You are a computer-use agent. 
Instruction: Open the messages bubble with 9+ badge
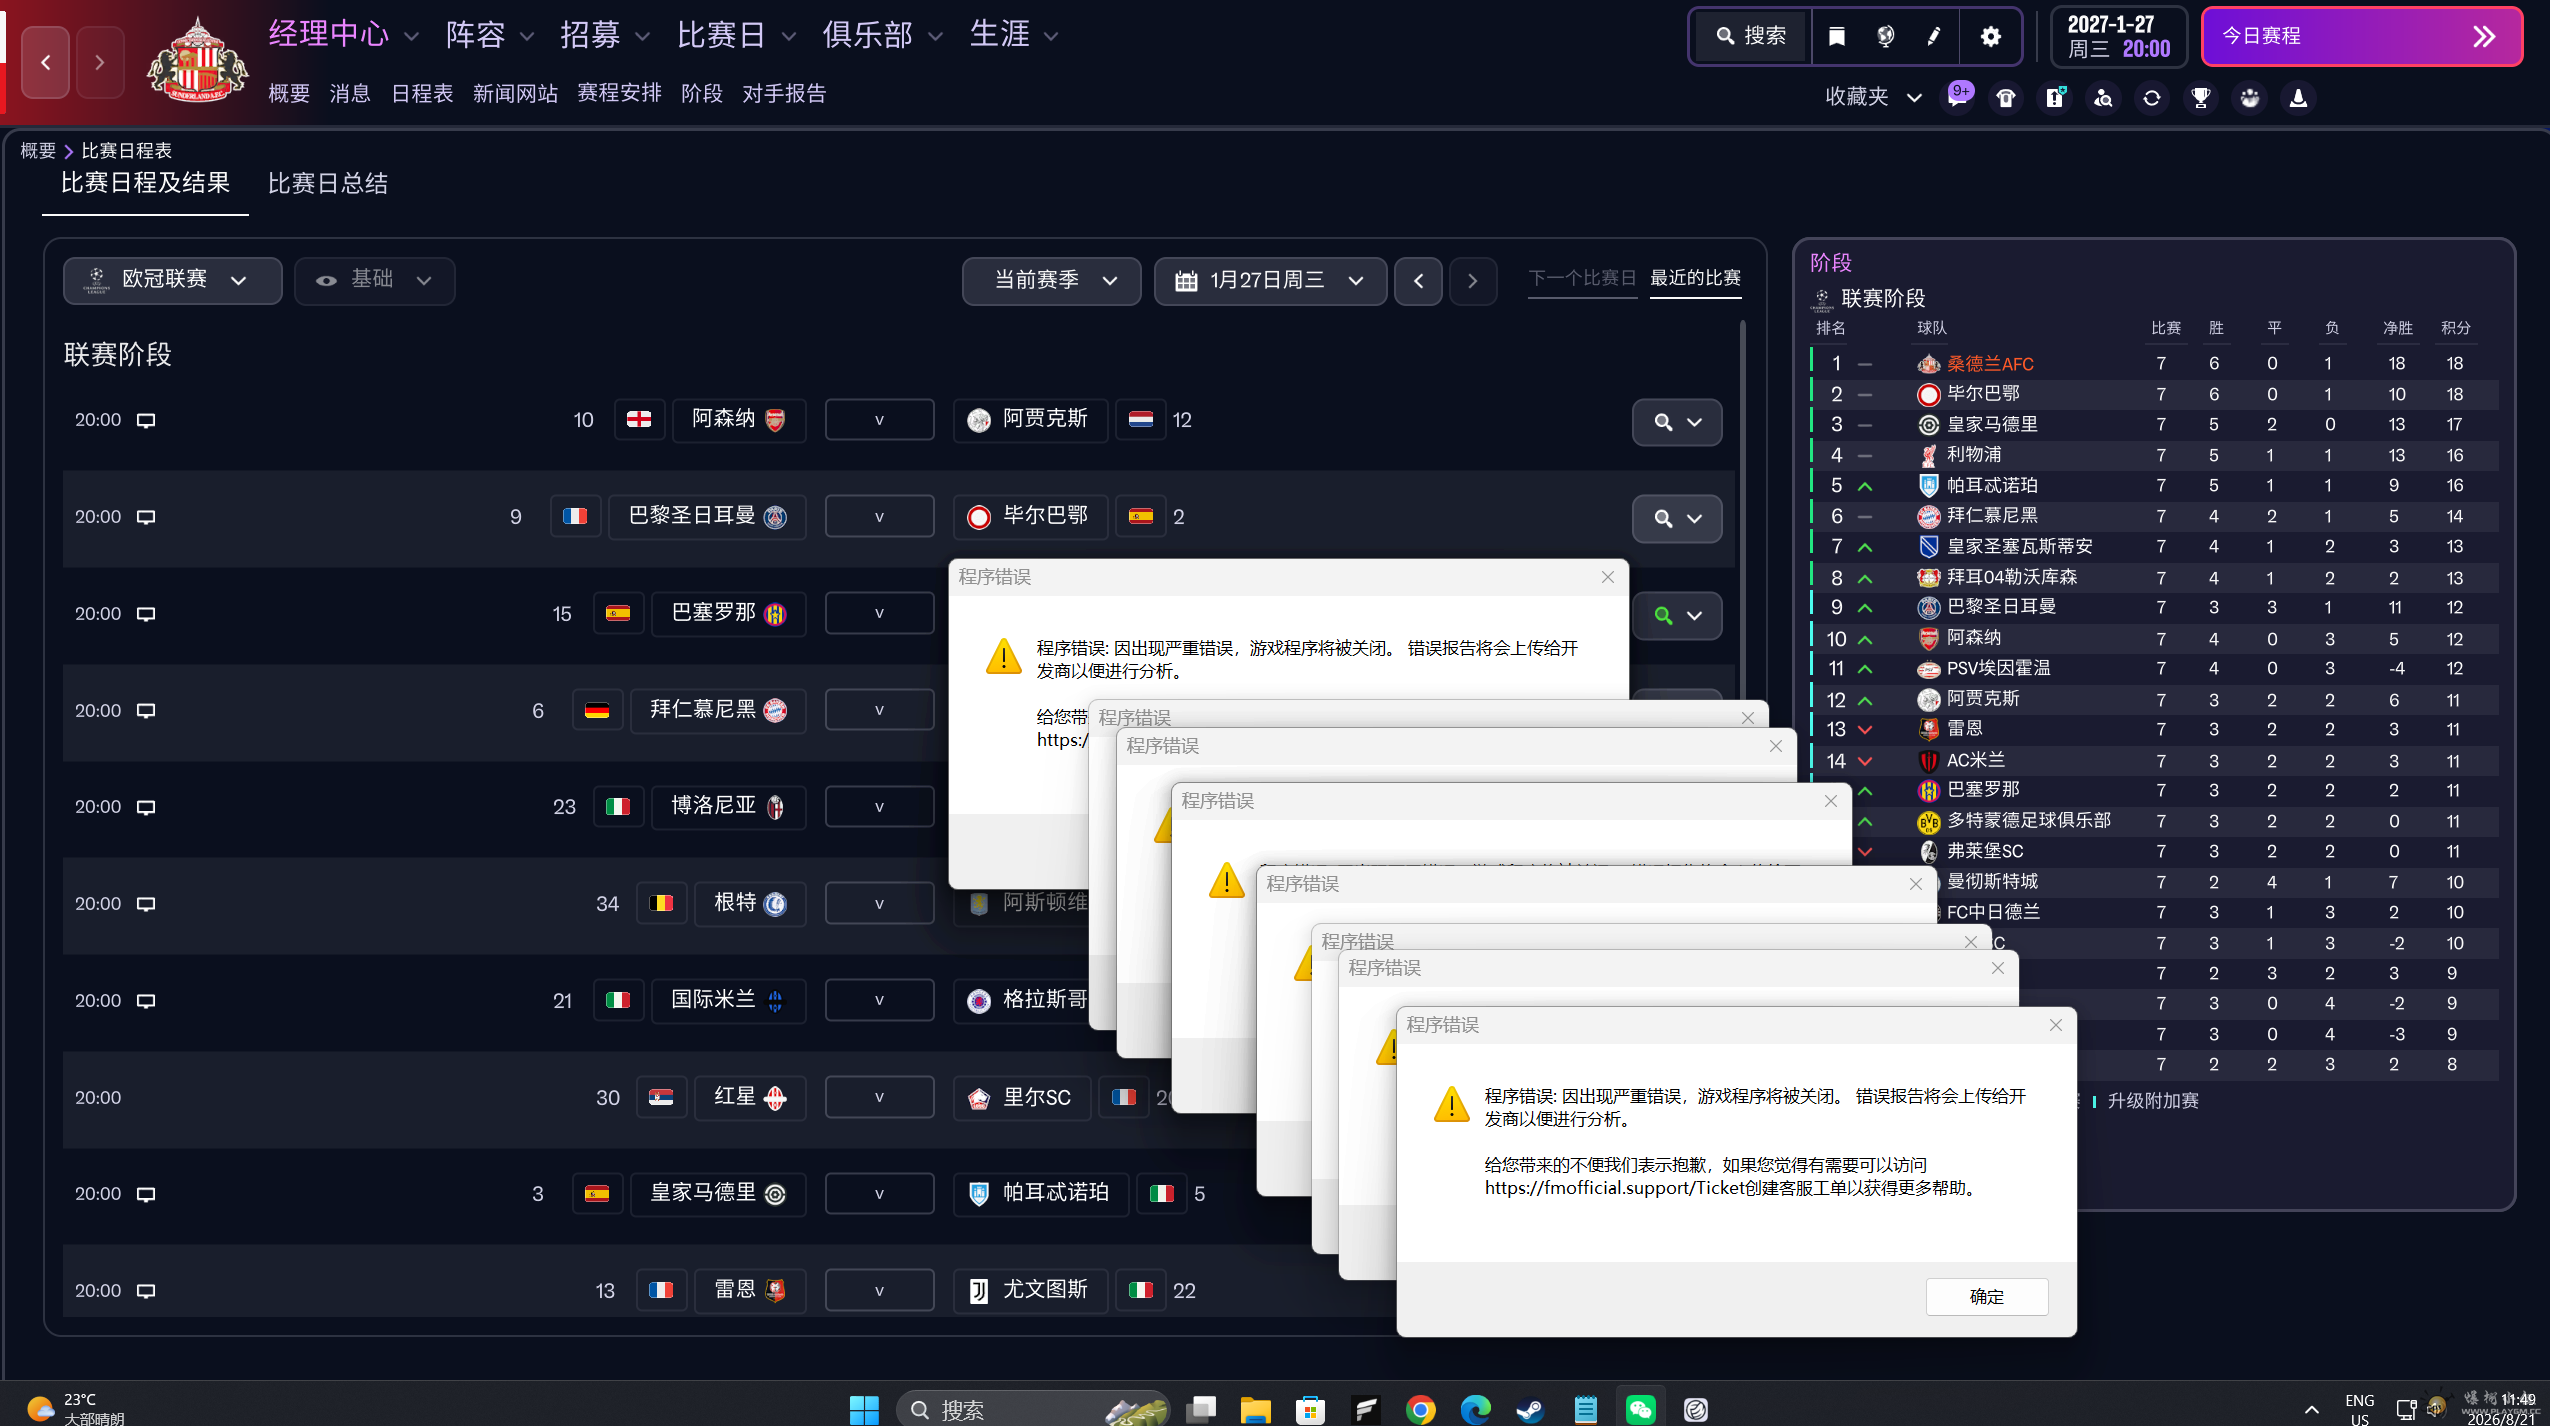(1958, 97)
